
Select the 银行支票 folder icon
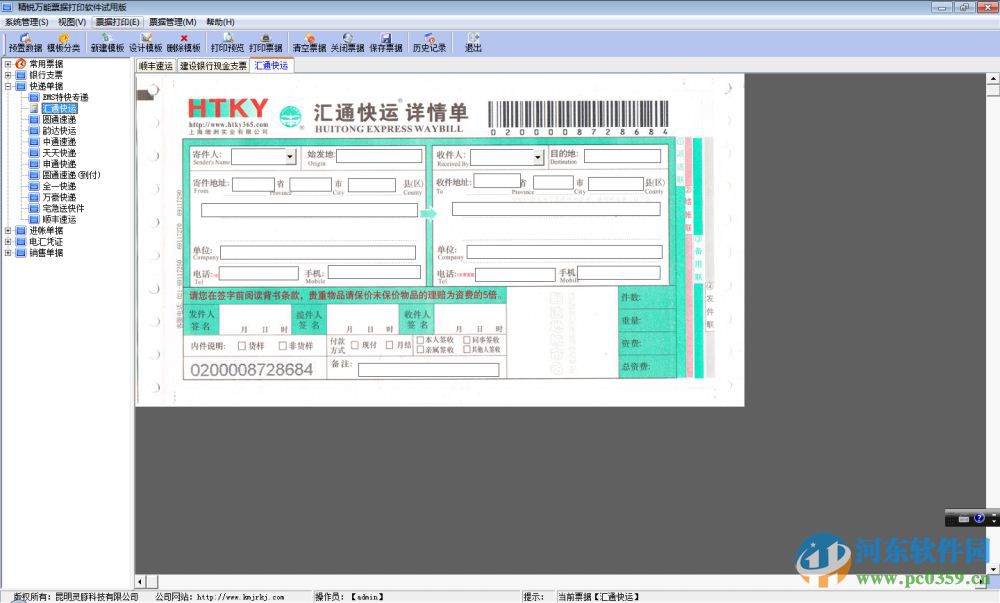pyautogui.click(x=21, y=75)
